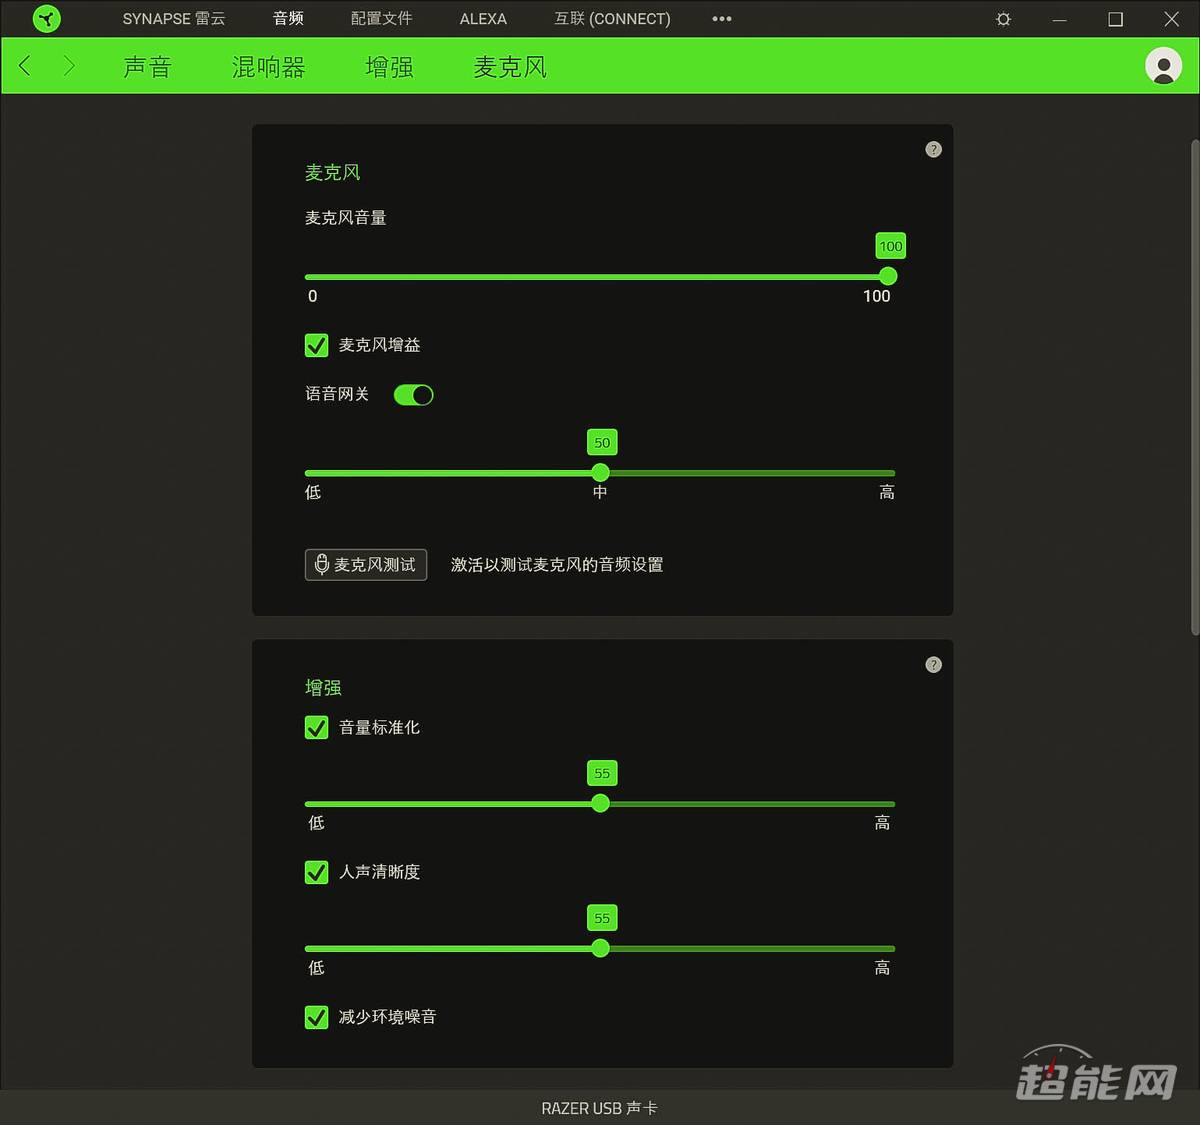This screenshot has width=1200, height=1125.
Task: Click the RAZER USB 声卡 device label
Action: click(600, 1108)
